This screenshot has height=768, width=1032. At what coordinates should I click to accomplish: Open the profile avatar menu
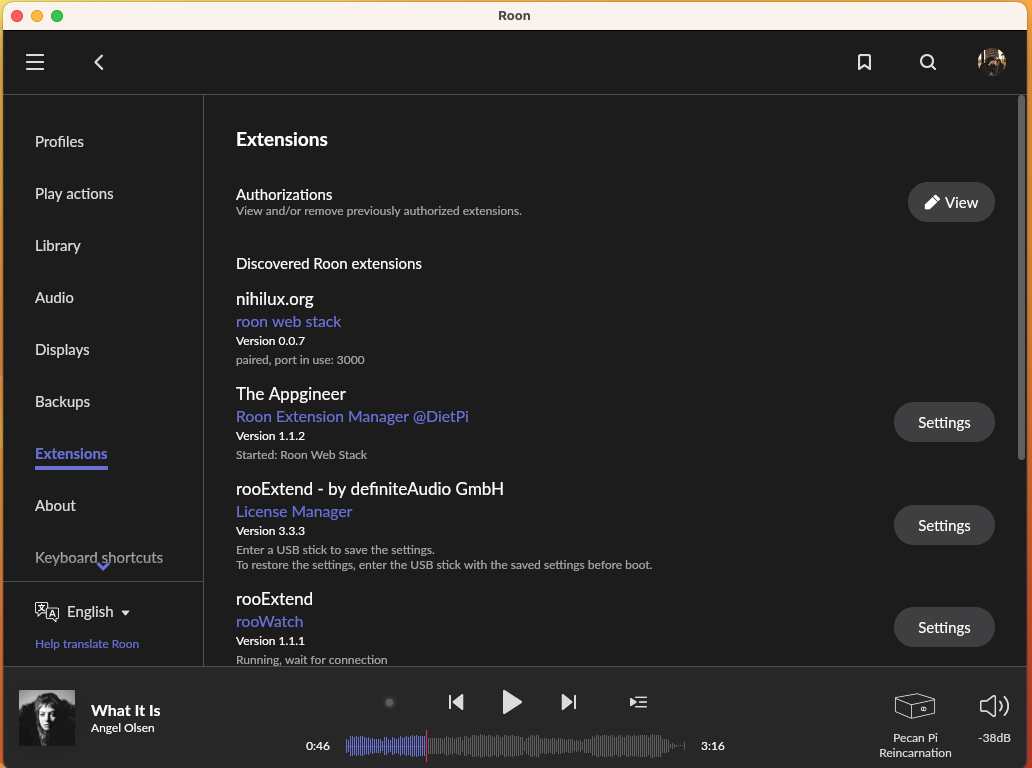pyautogui.click(x=991, y=62)
